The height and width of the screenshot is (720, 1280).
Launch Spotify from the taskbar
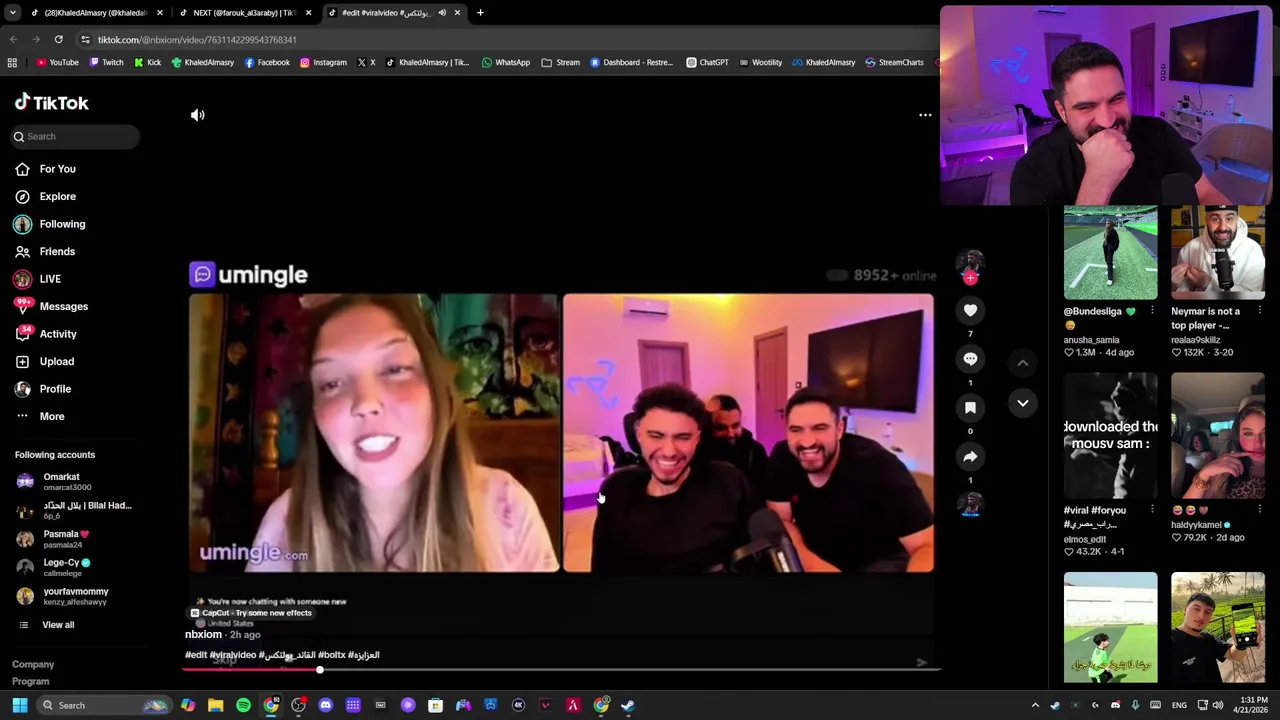point(243,705)
